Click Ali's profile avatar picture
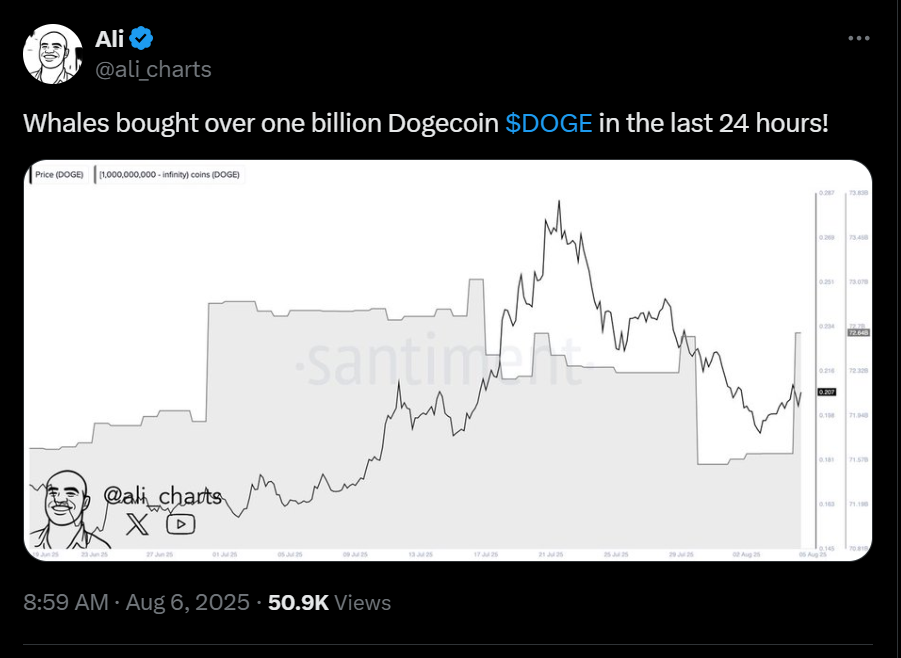 click(53, 54)
